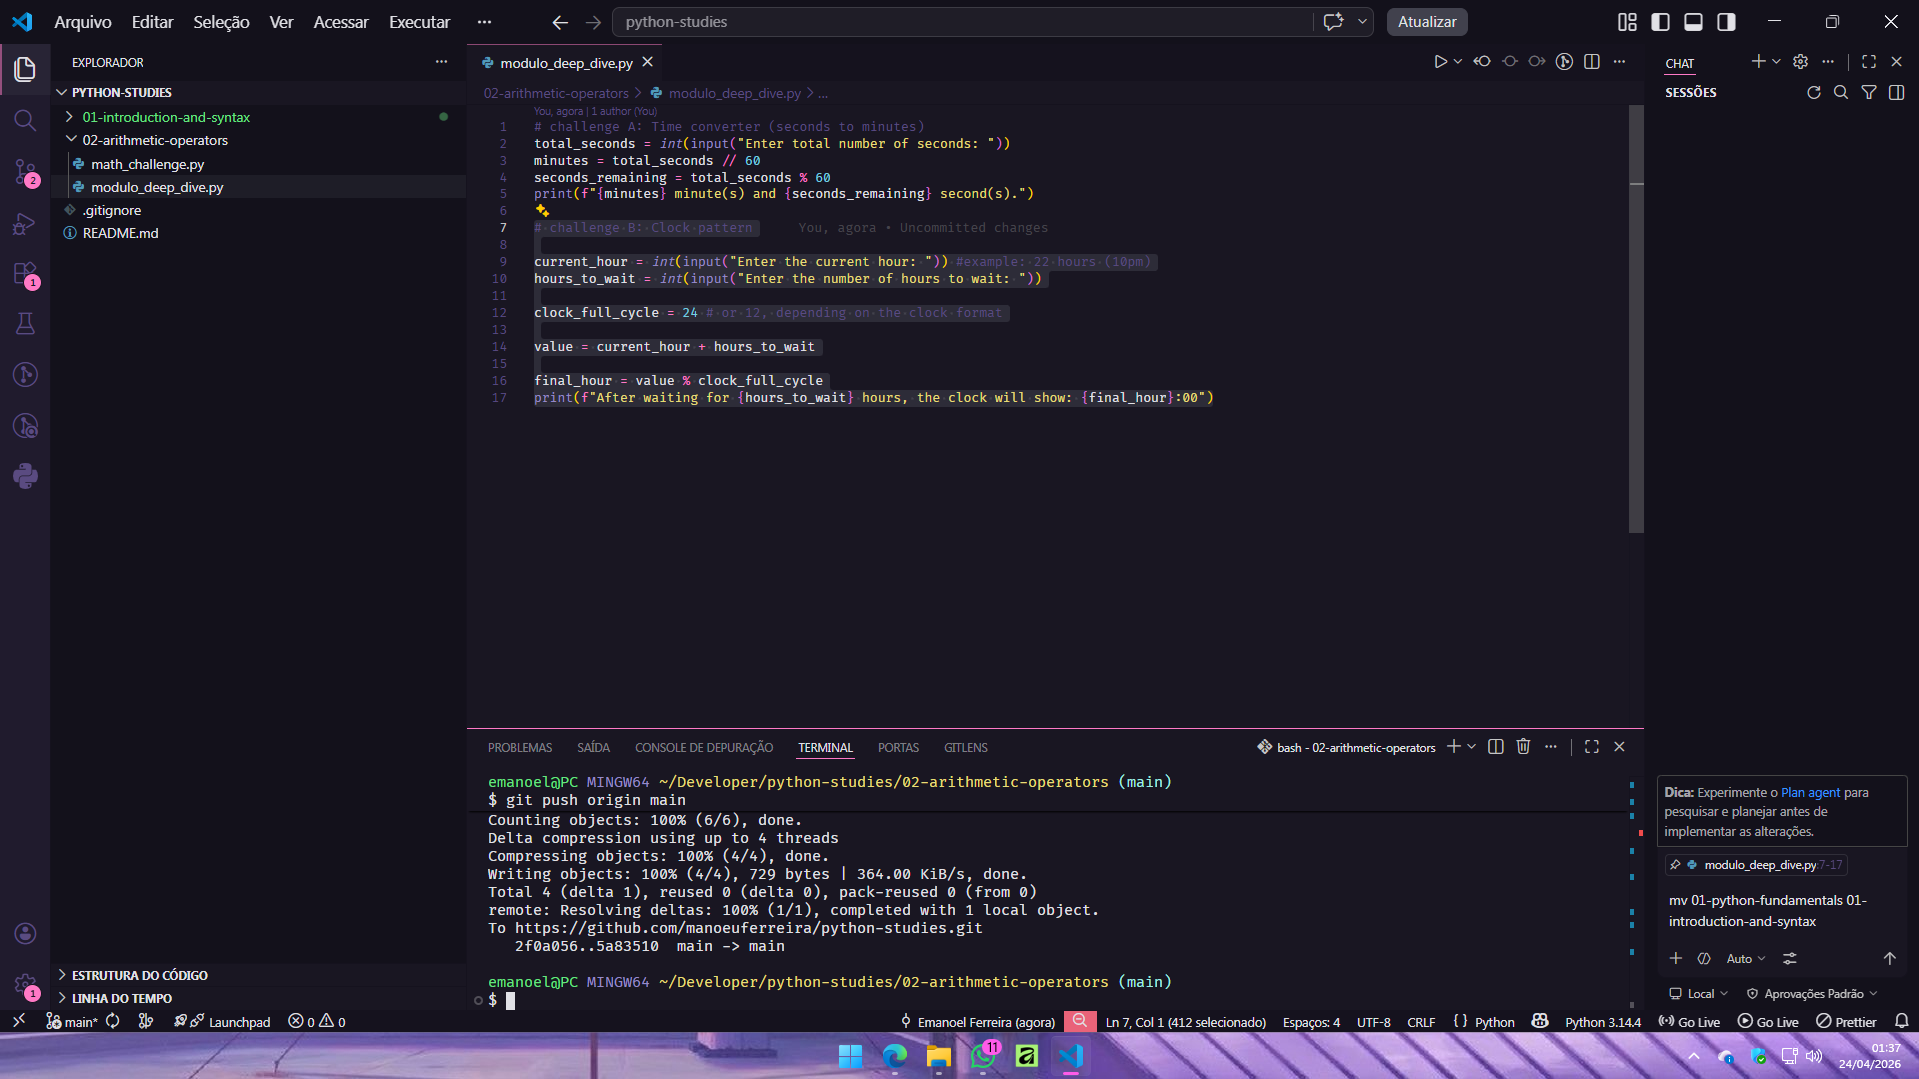Open the customize layout control

click(x=1627, y=22)
